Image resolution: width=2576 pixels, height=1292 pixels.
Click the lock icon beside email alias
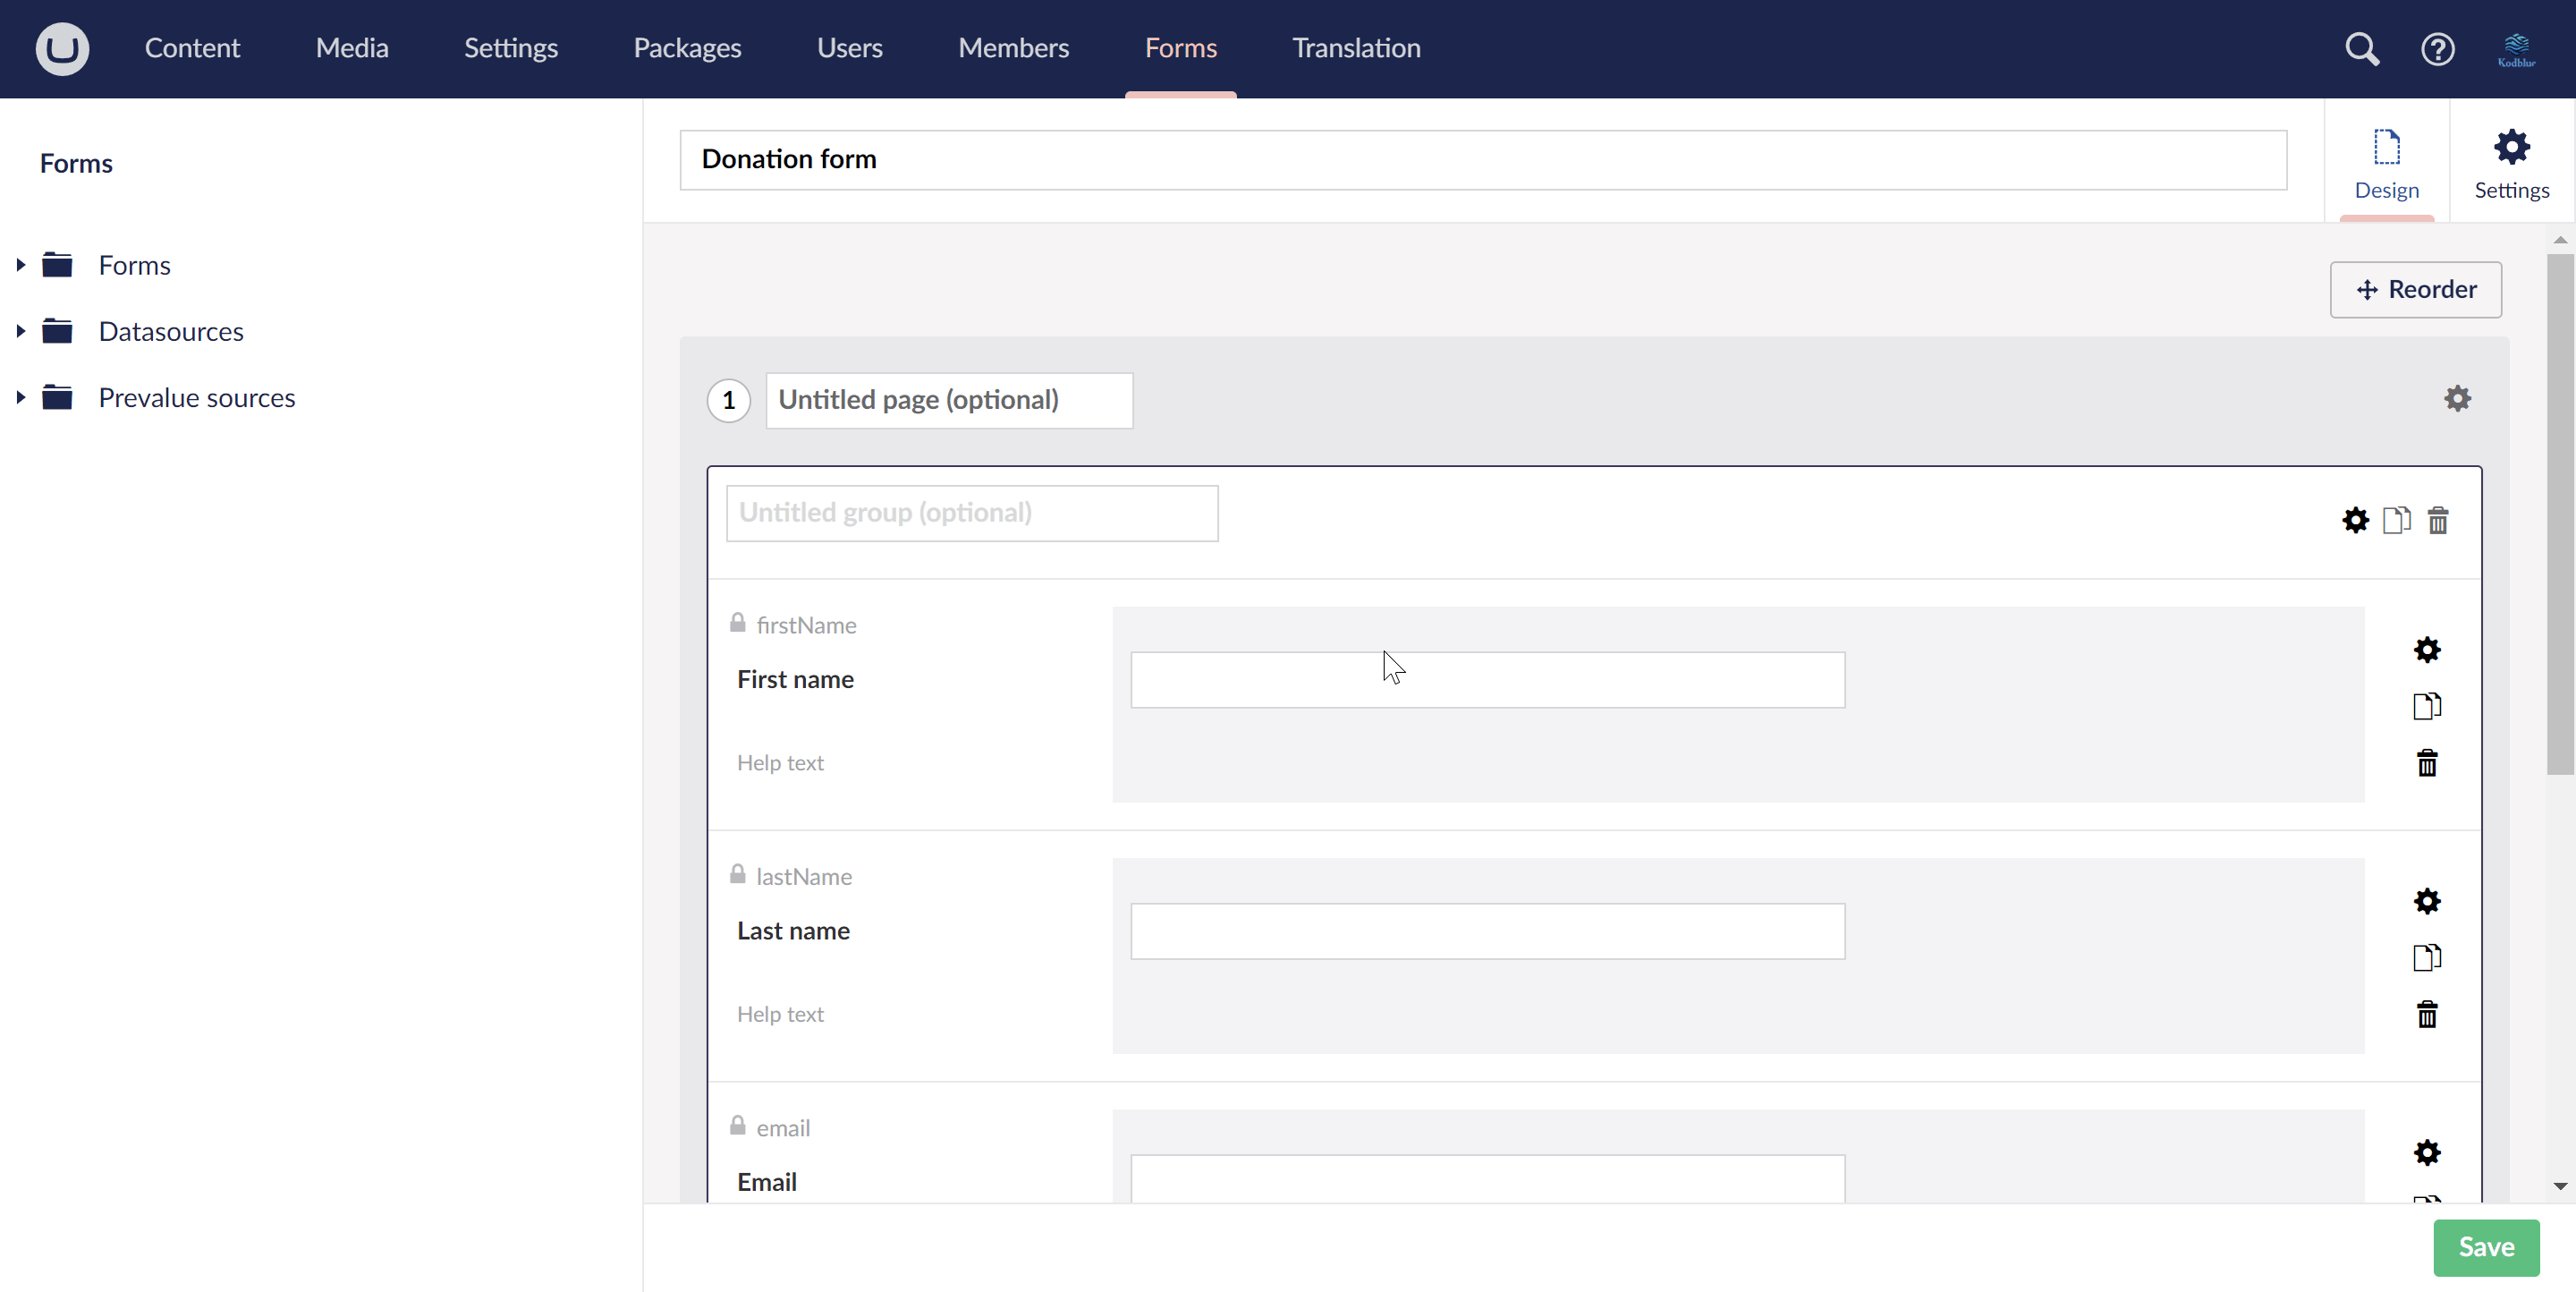tap(737, 1125)
